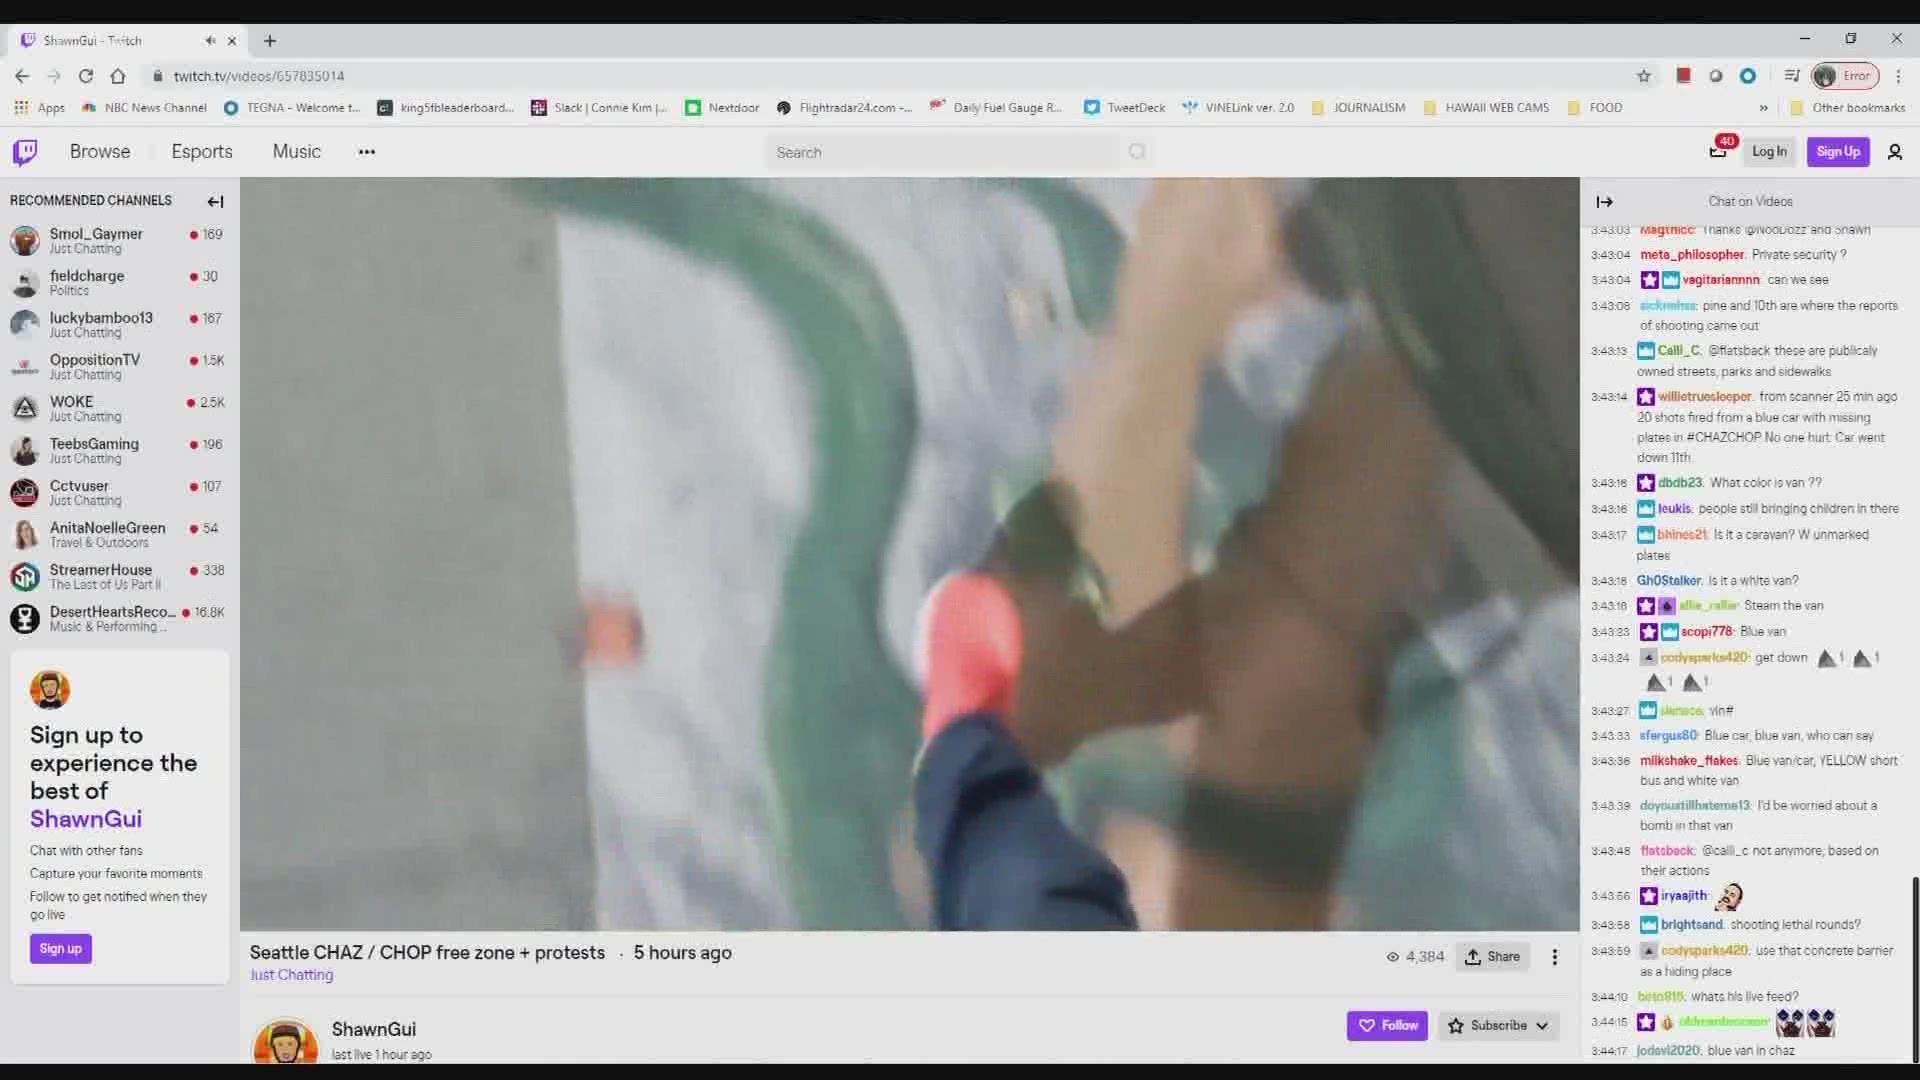Expand hidden bookmarks chevron
The width and height of the screenshot is (1920, 1080).
pyautogui.click(x=1763, y=108)
